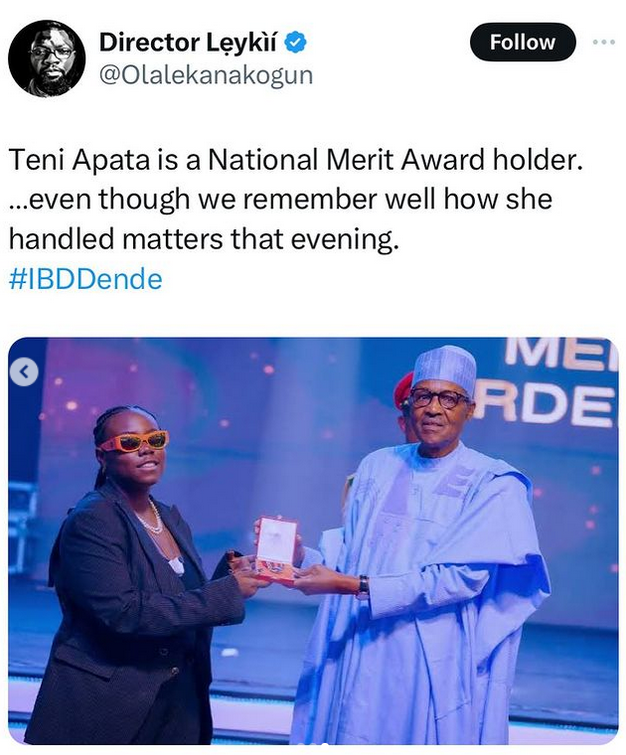The height and width of the screenshot is (755, 626).
Task: Click the blue verified badge
Action: 297,42
